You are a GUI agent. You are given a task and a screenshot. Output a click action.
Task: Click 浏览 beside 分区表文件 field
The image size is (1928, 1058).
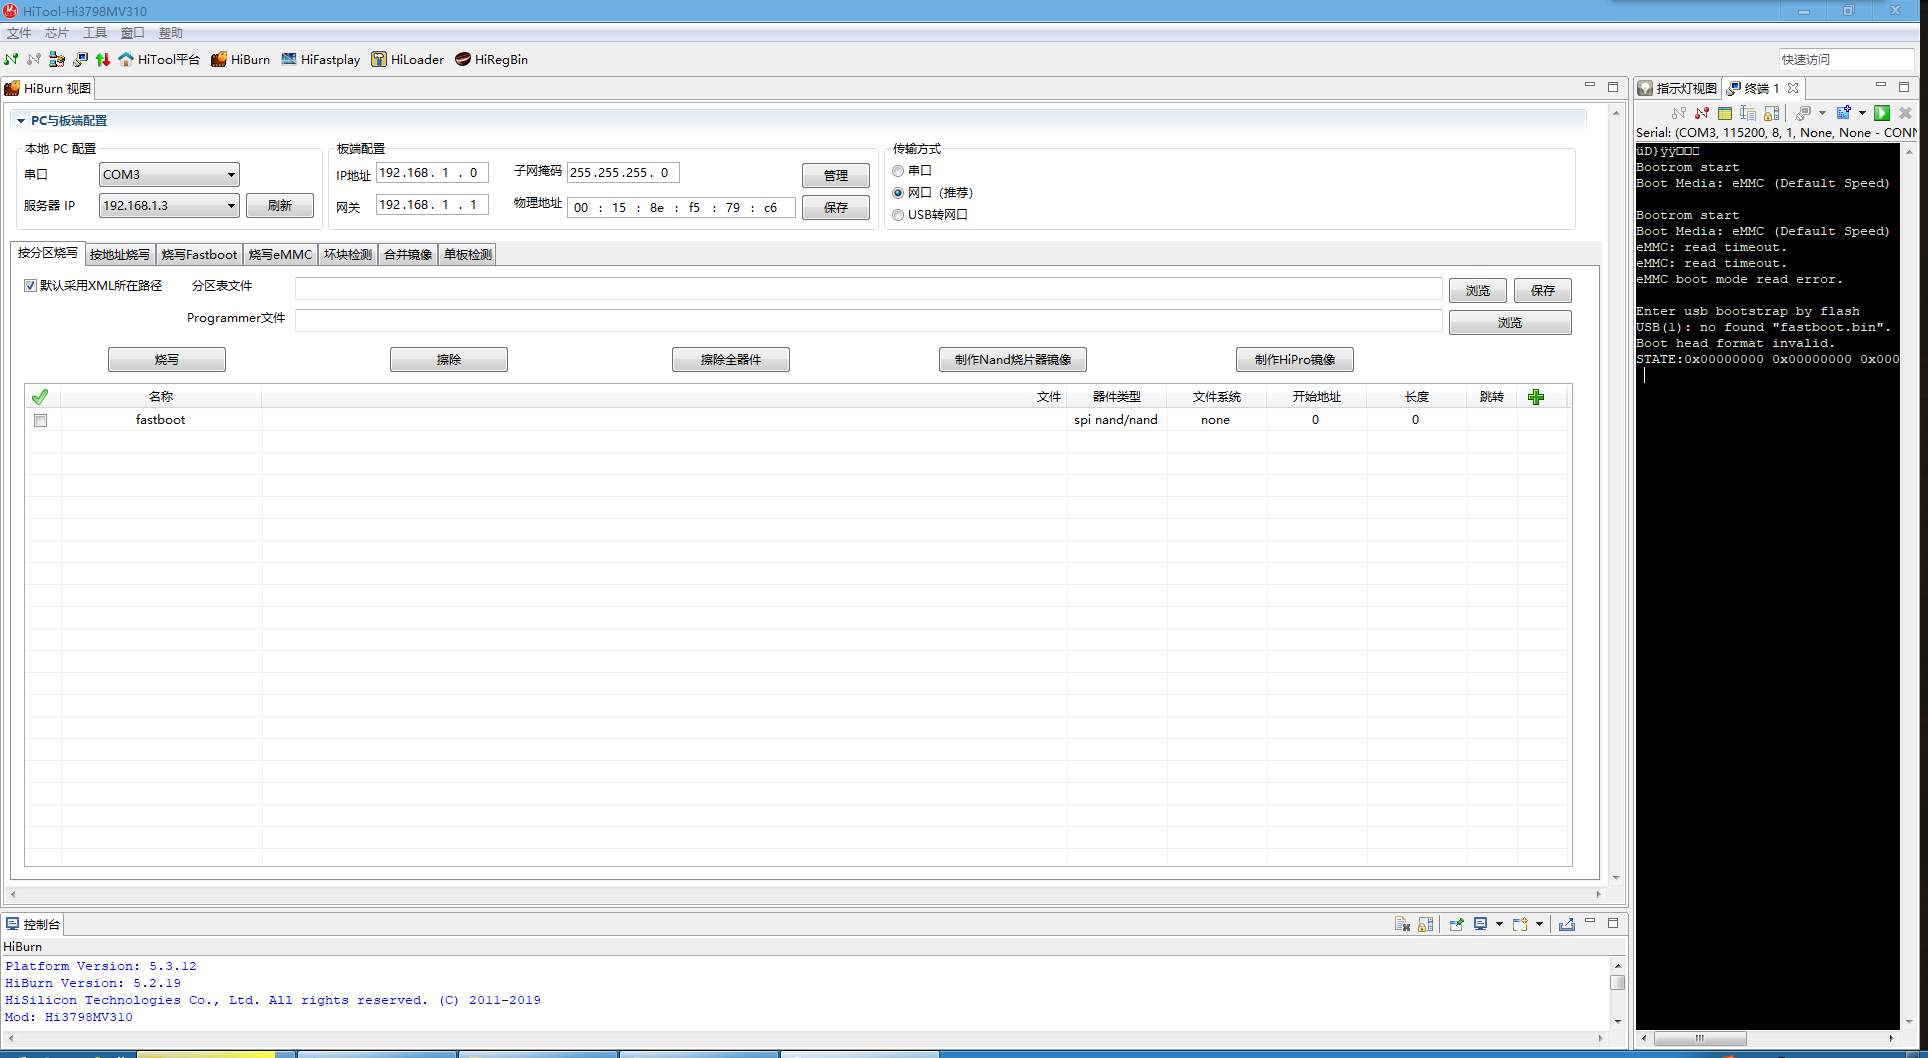(1478, 290)
